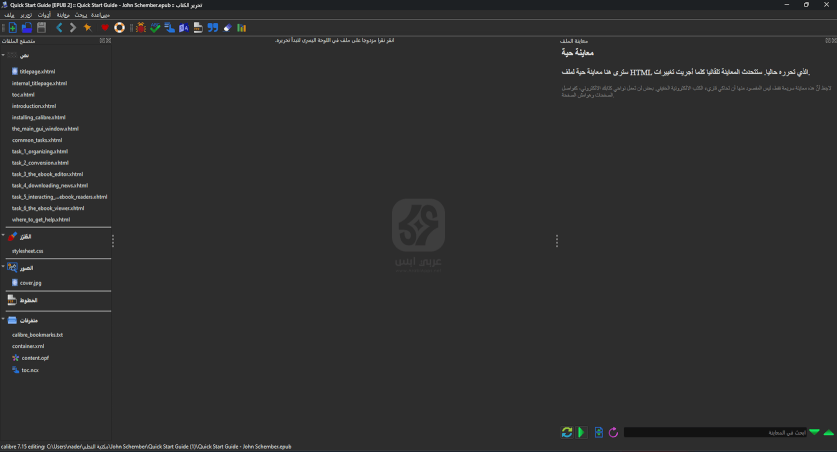Collapse the styles section containing stylesheet.css
This screenshot has height=452, width=837.
click(4, 236)
